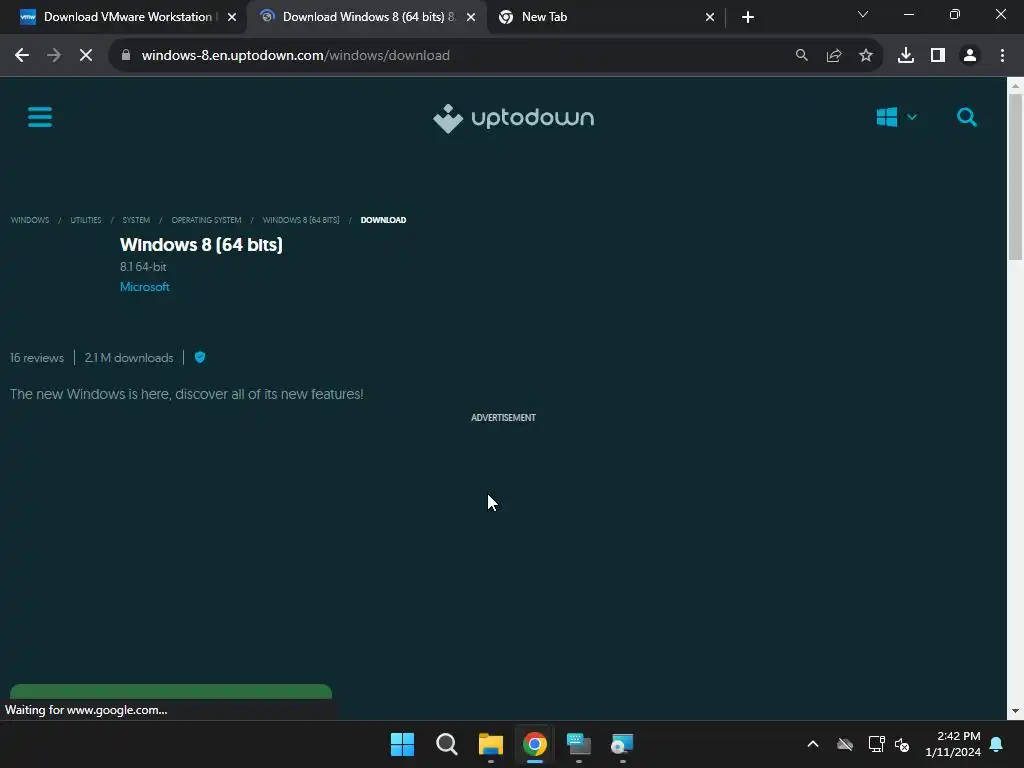Click the forward navigation arrow
The height and width of the screenshot is (768, 1024).
[x=54, y=56]
